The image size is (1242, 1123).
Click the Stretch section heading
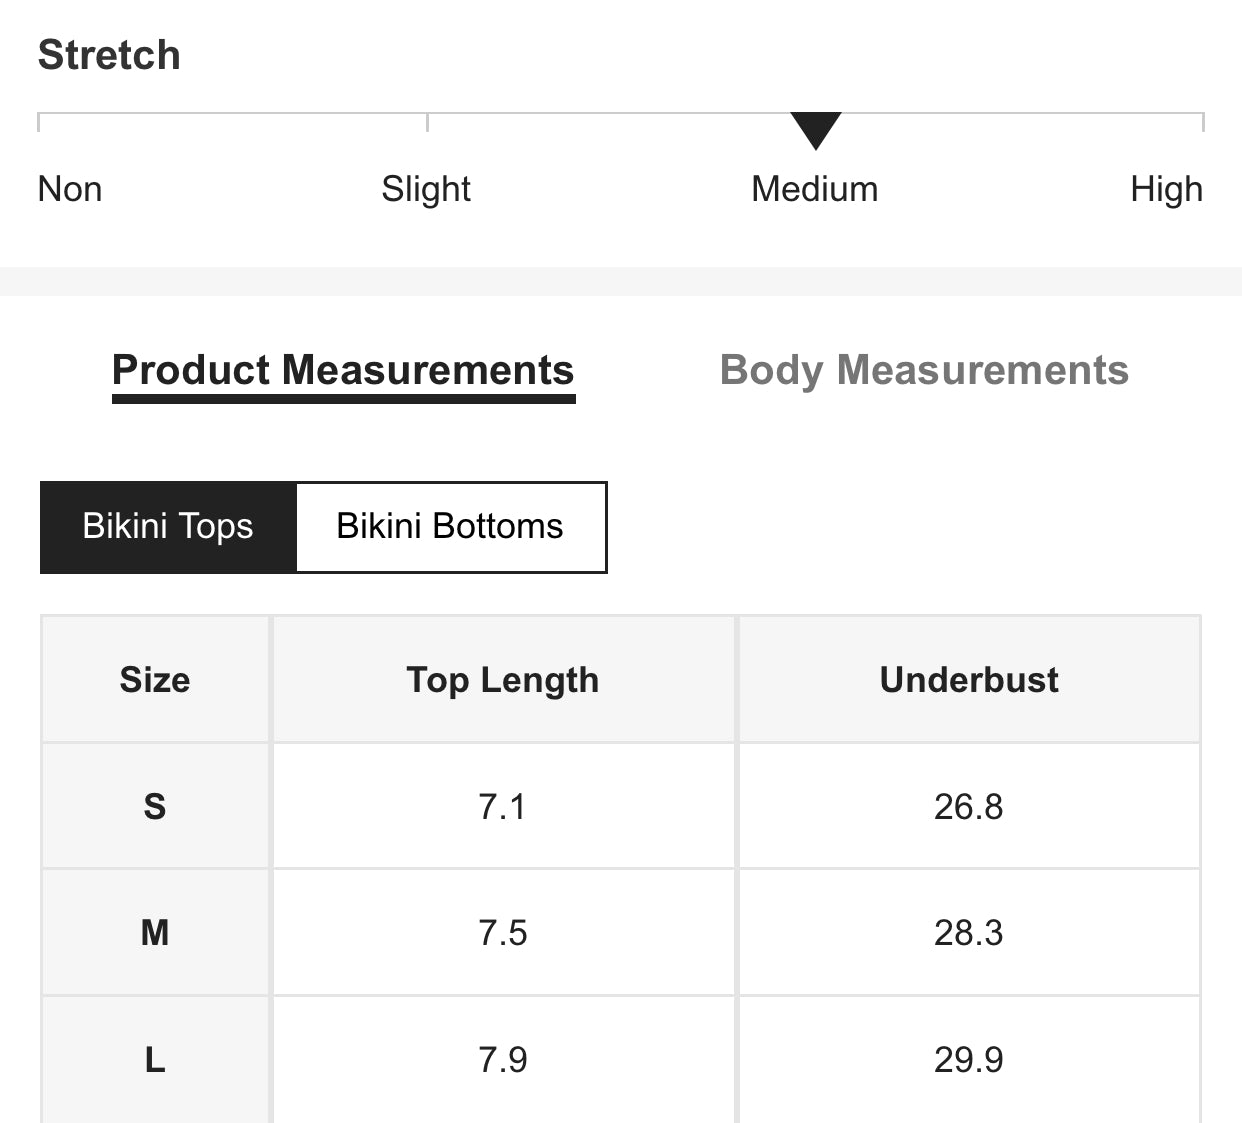109,55
